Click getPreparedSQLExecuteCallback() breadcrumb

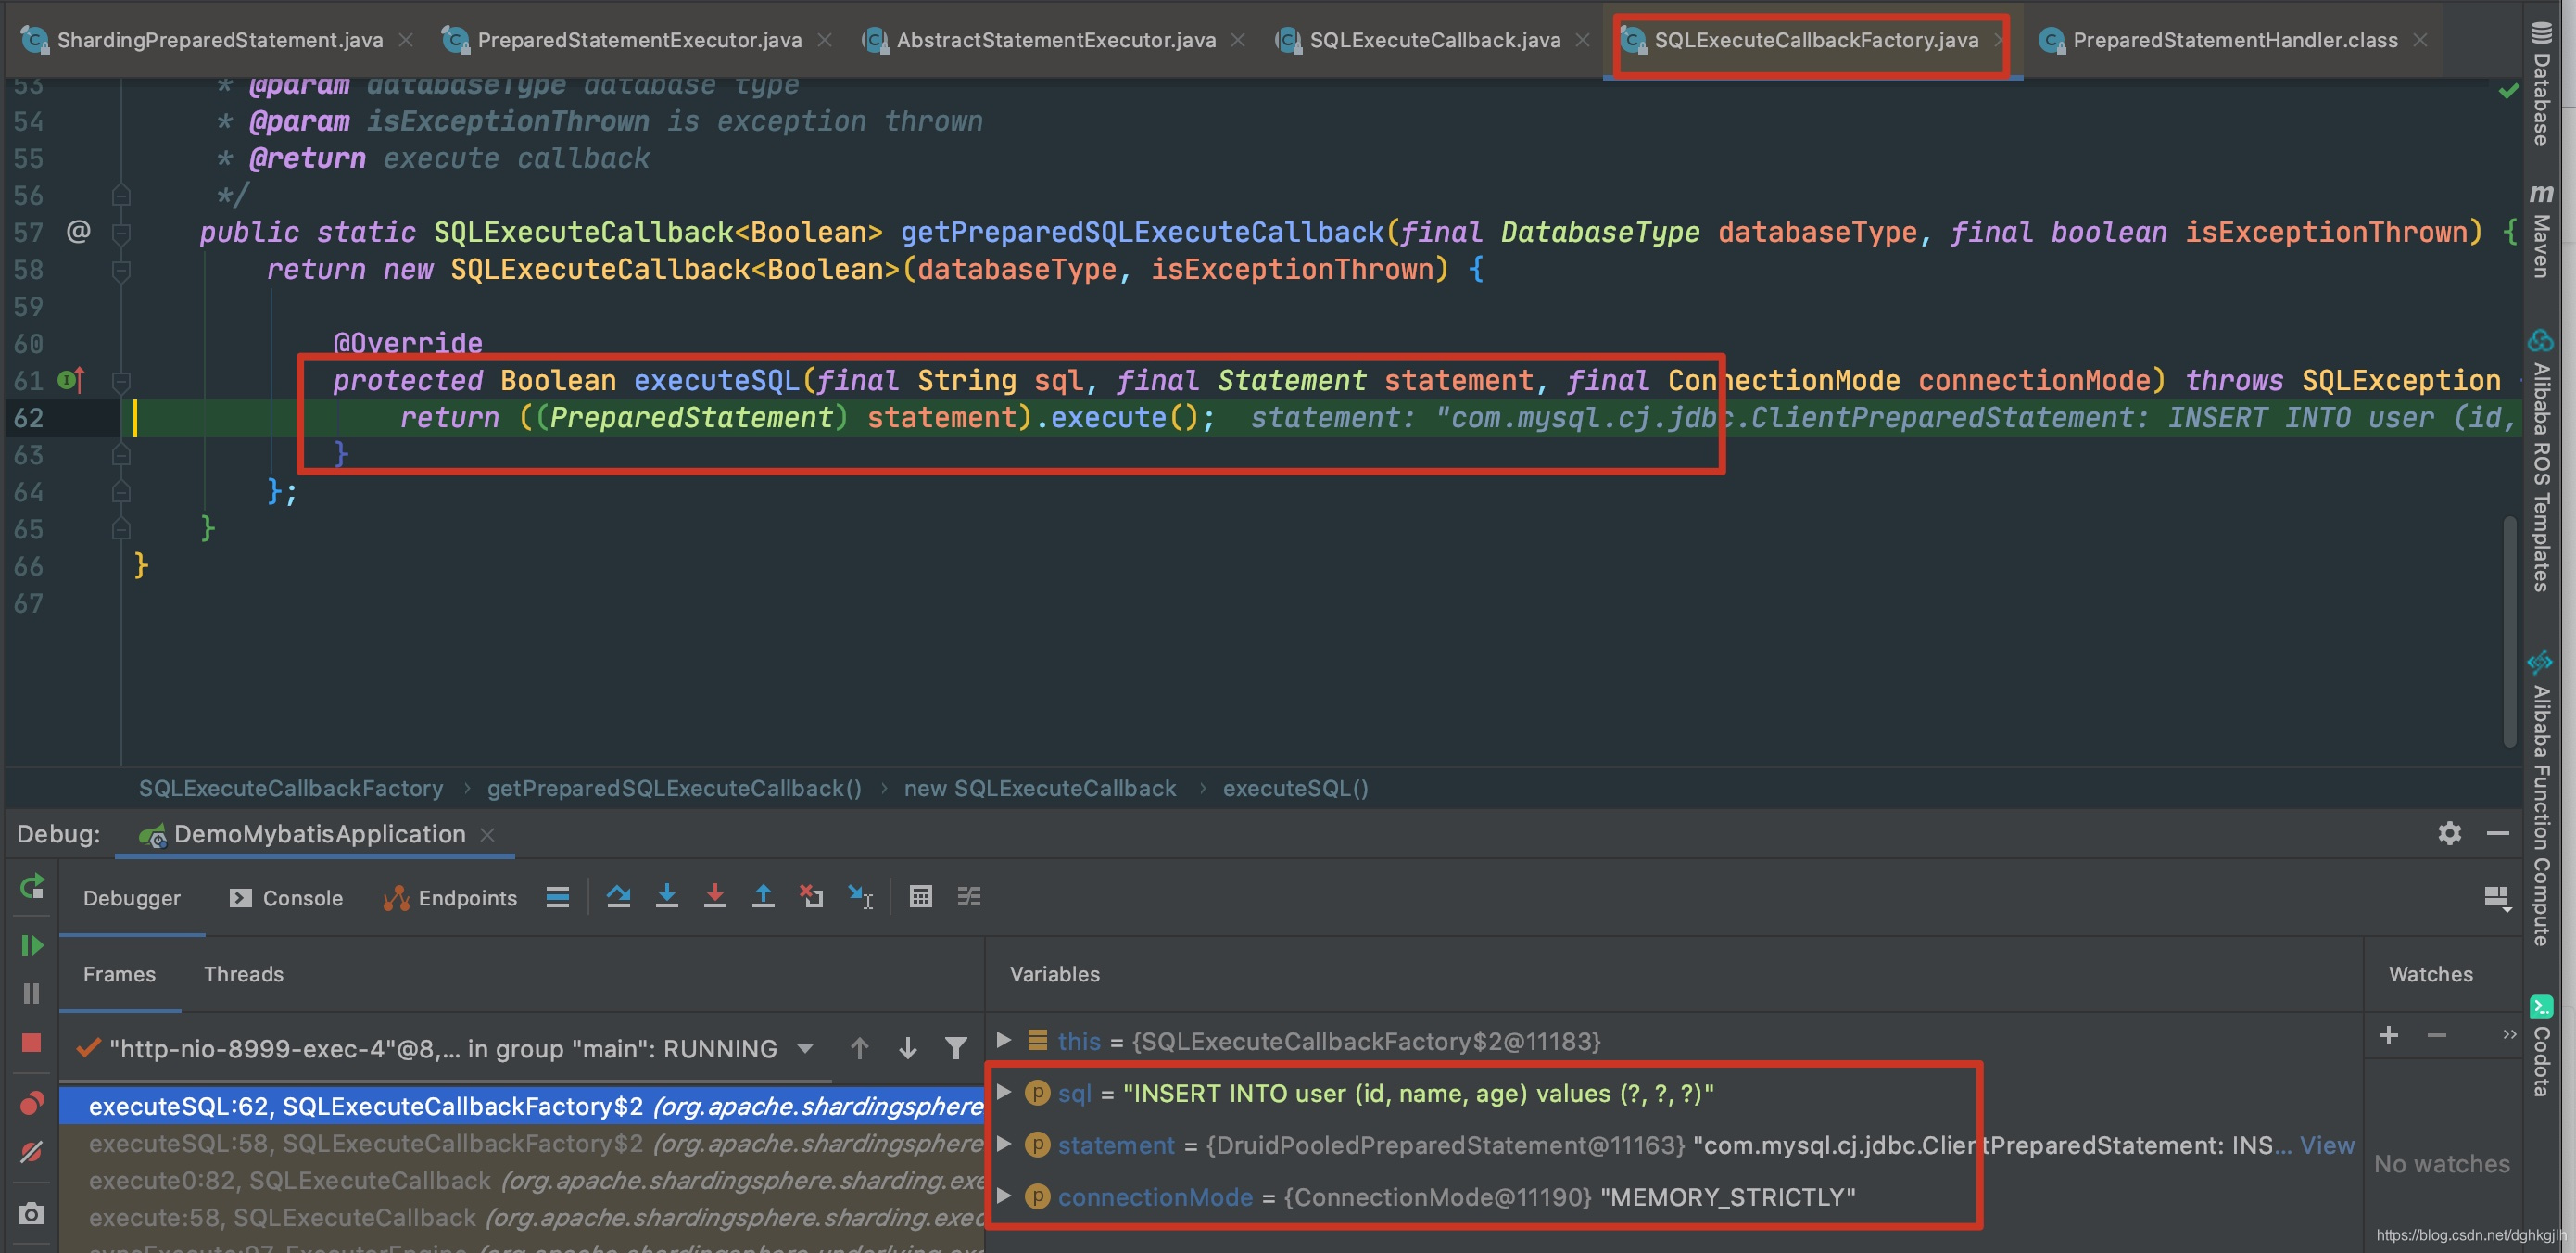coord(674,788)
